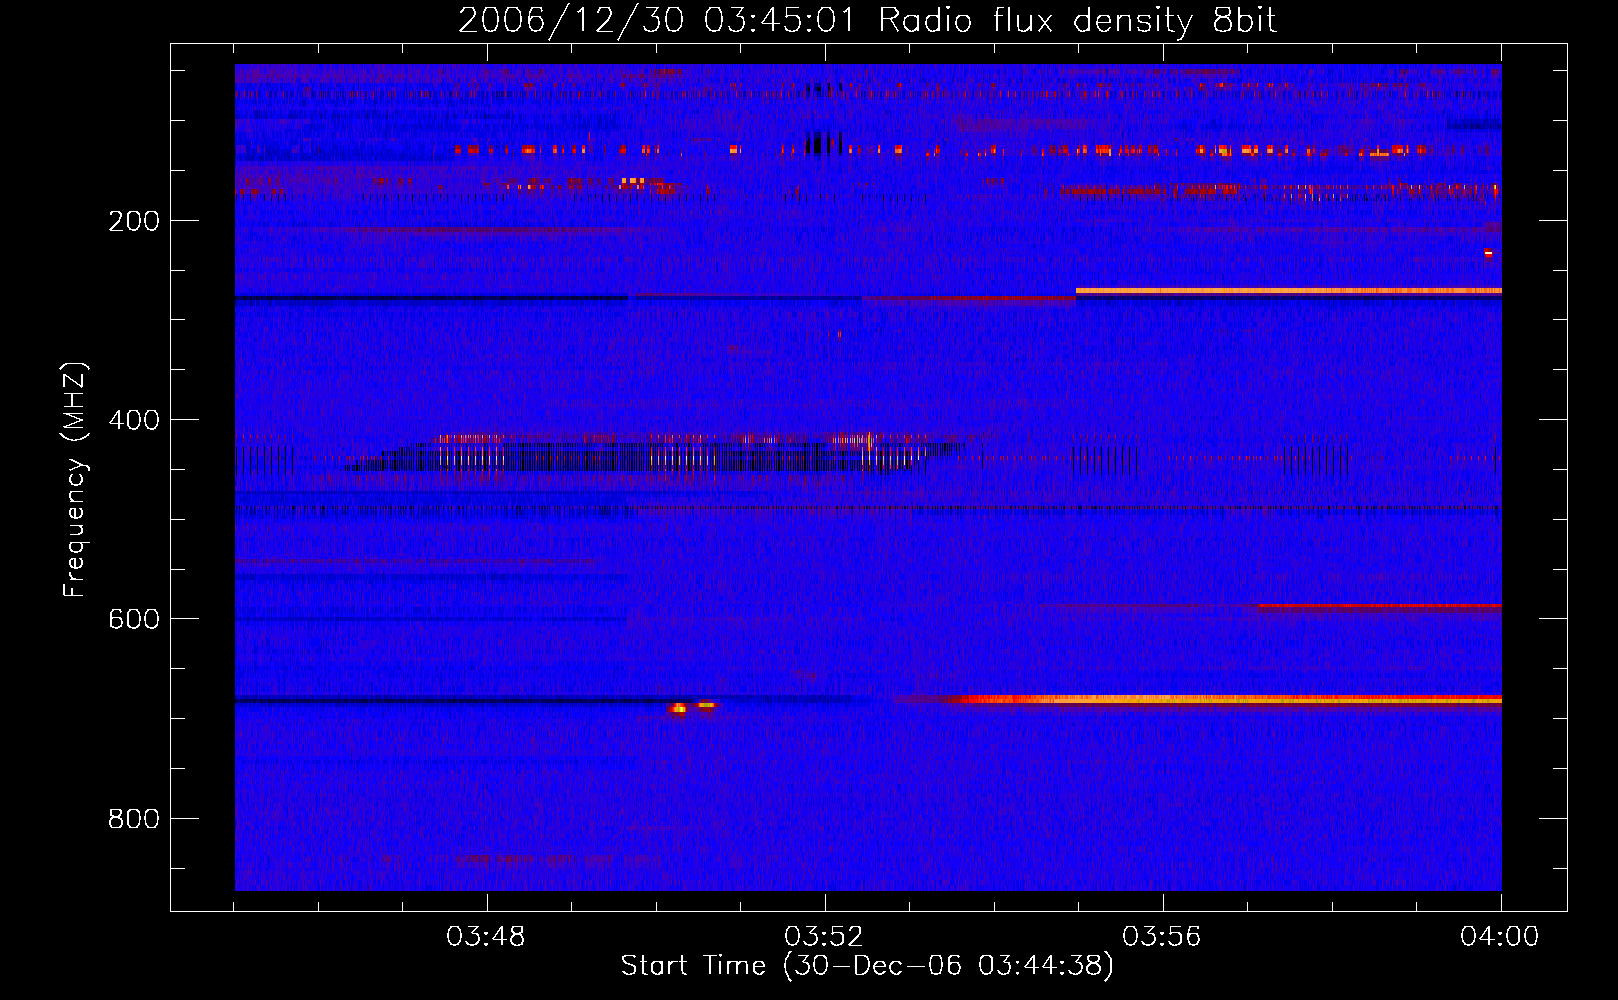
Task: Click the small white-red spot near 235 MHz at right
Action: point(1488,254)
